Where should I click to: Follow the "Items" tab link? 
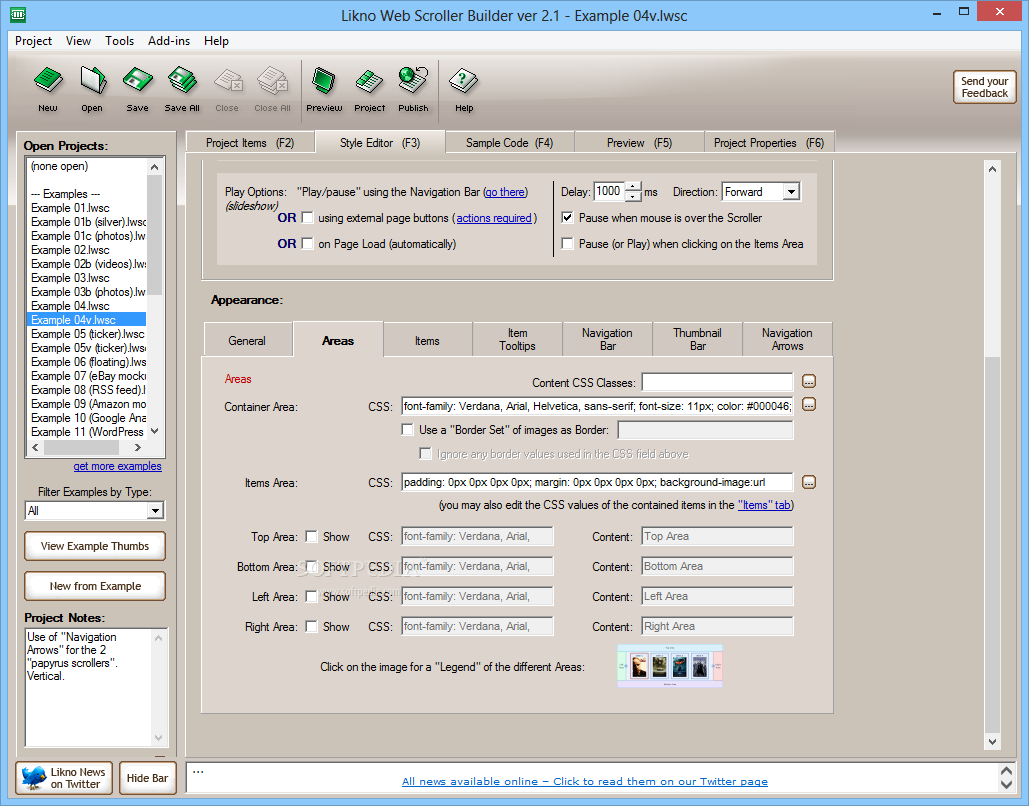tap(765, 505)
